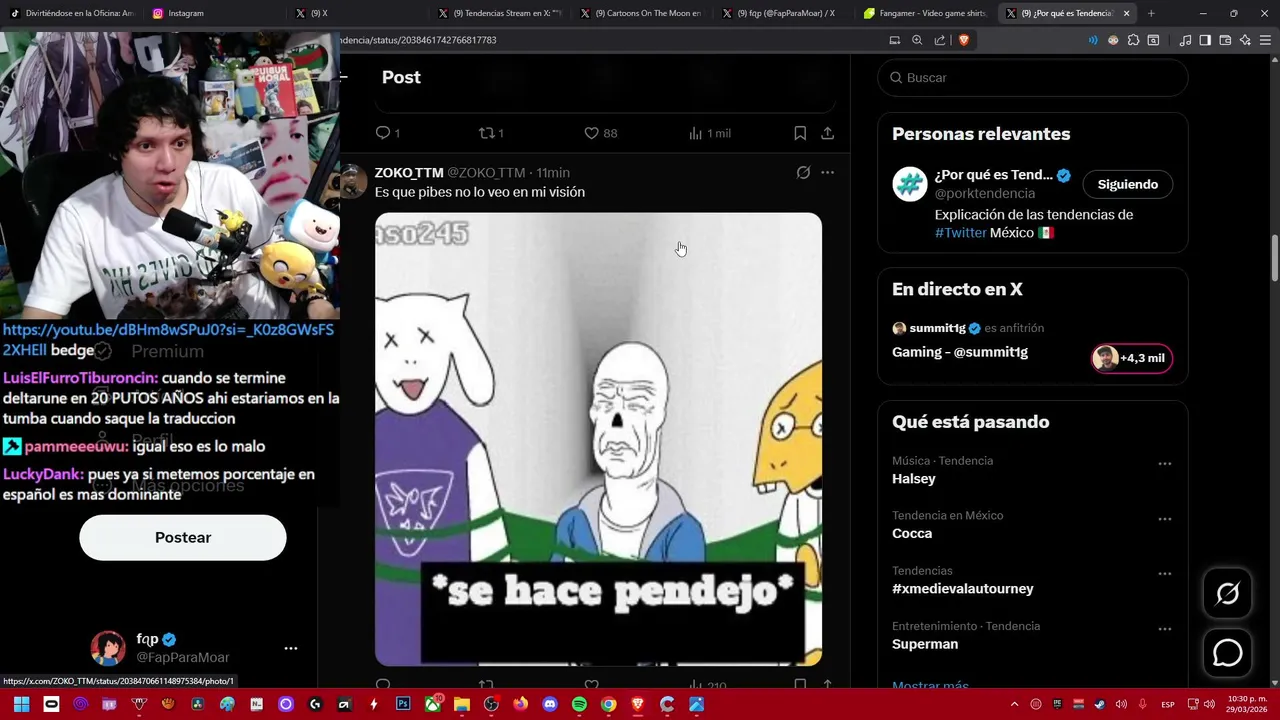
Task: Open the browser hamburger main menu
Action: click(x=1265, y=40)
